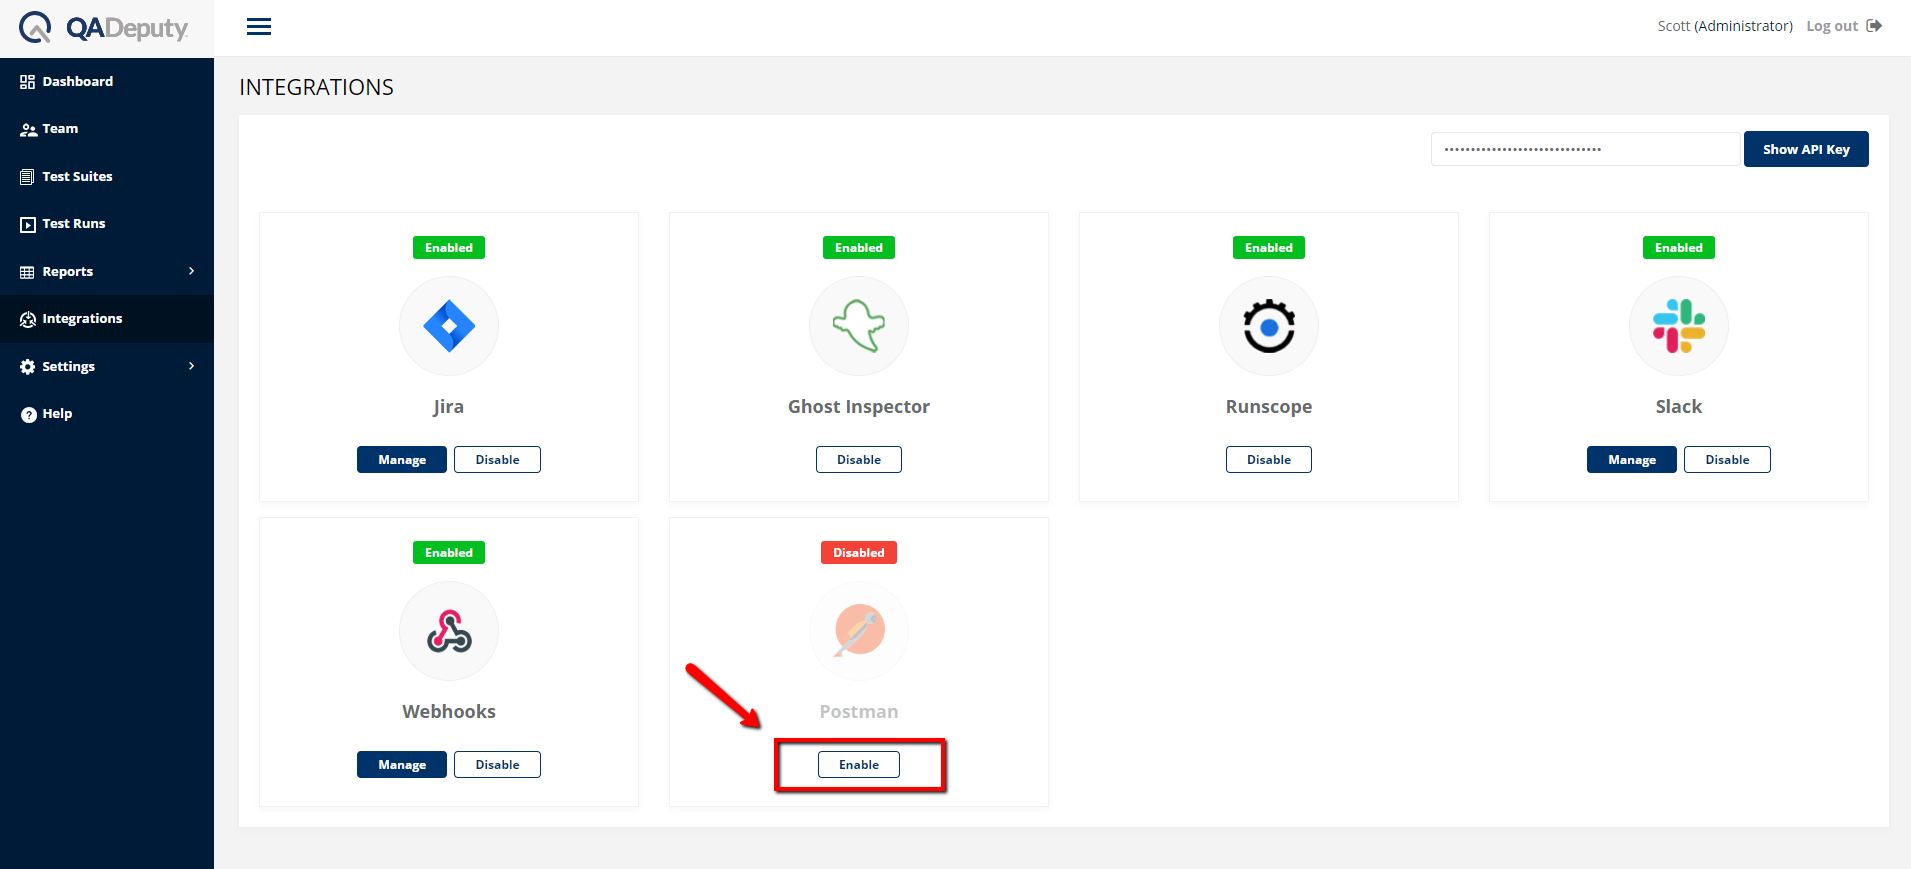
Task: Click the Ghost Inspector ghost icon
Action: click(x=859, y=326)
